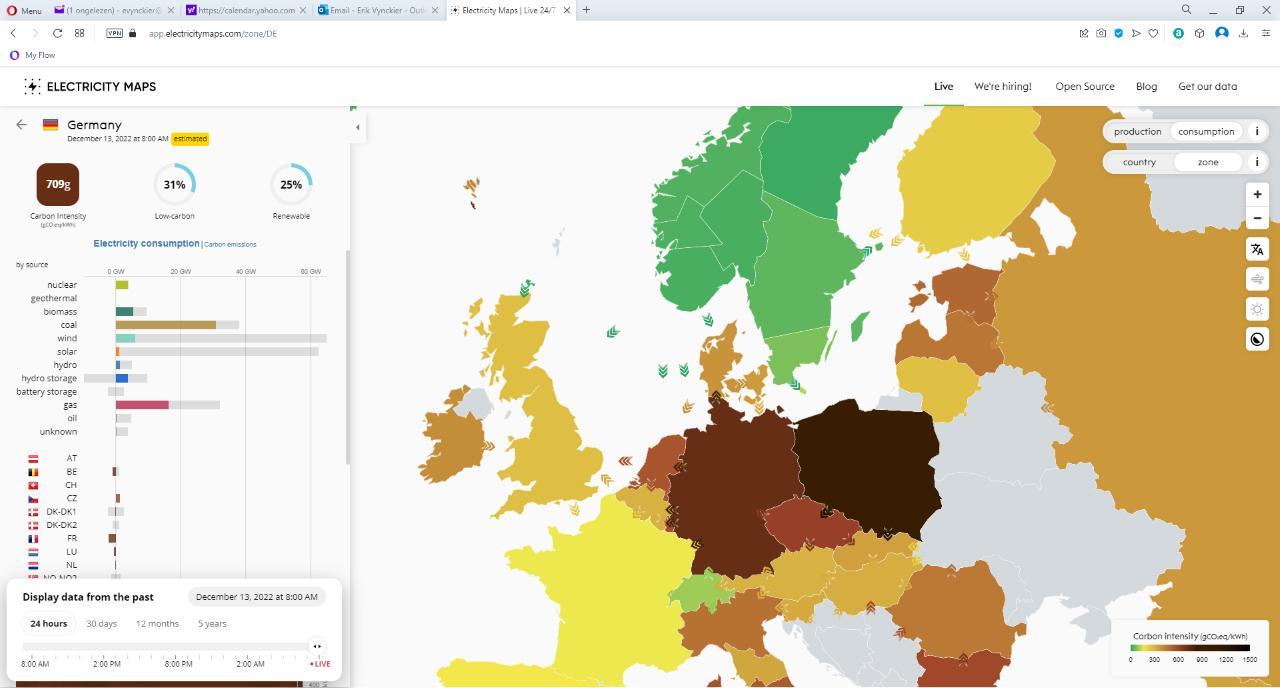Screen dimensions: 1280x688
Task: Go back in browser history
Action: point(13,33)
